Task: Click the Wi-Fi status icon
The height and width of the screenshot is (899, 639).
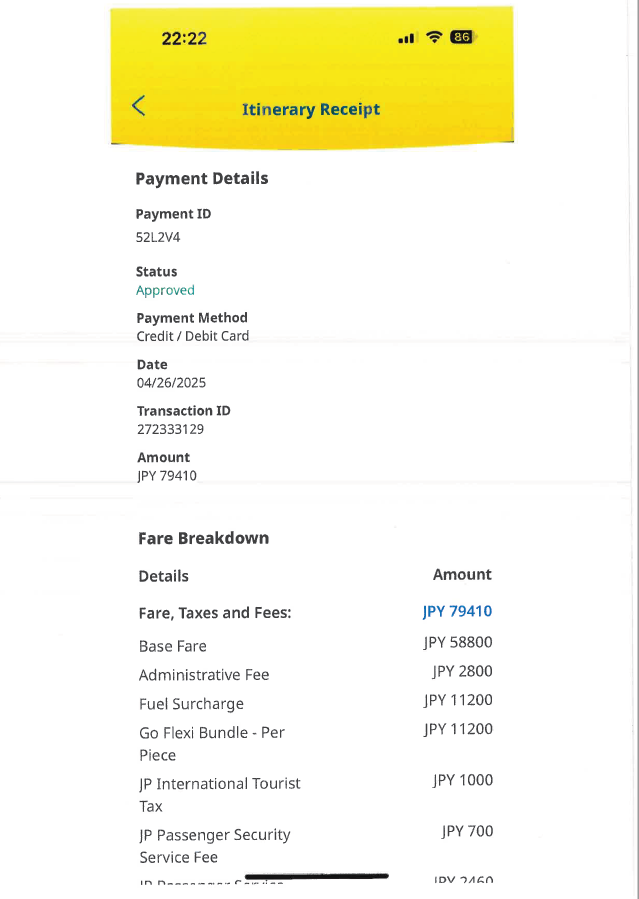Action: [434, 38]
